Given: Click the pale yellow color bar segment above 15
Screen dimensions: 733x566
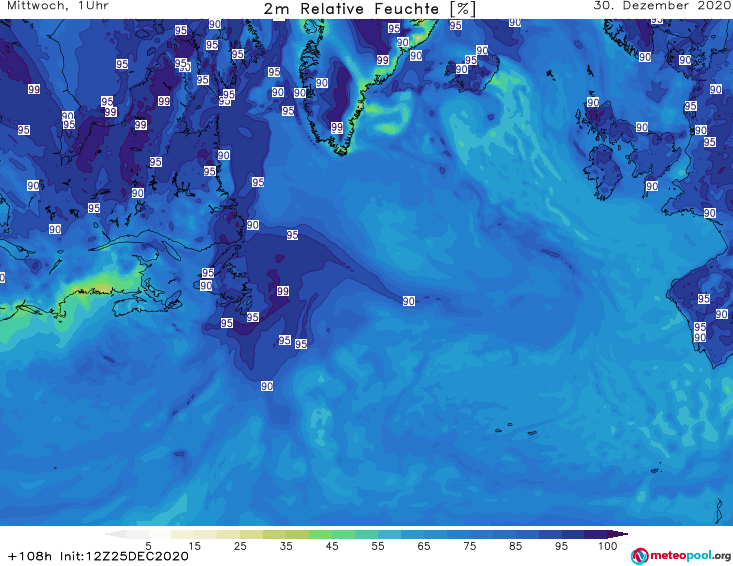Looking at the screenshot, I should tap(183, 534).
